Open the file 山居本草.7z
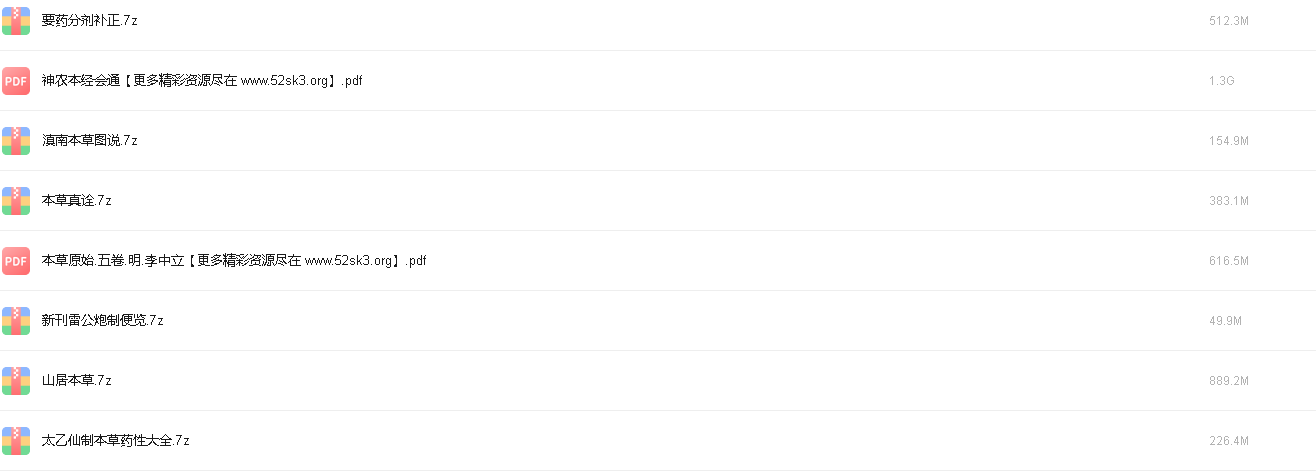This screenshot has width=1316, height=472. coord(77,381)
